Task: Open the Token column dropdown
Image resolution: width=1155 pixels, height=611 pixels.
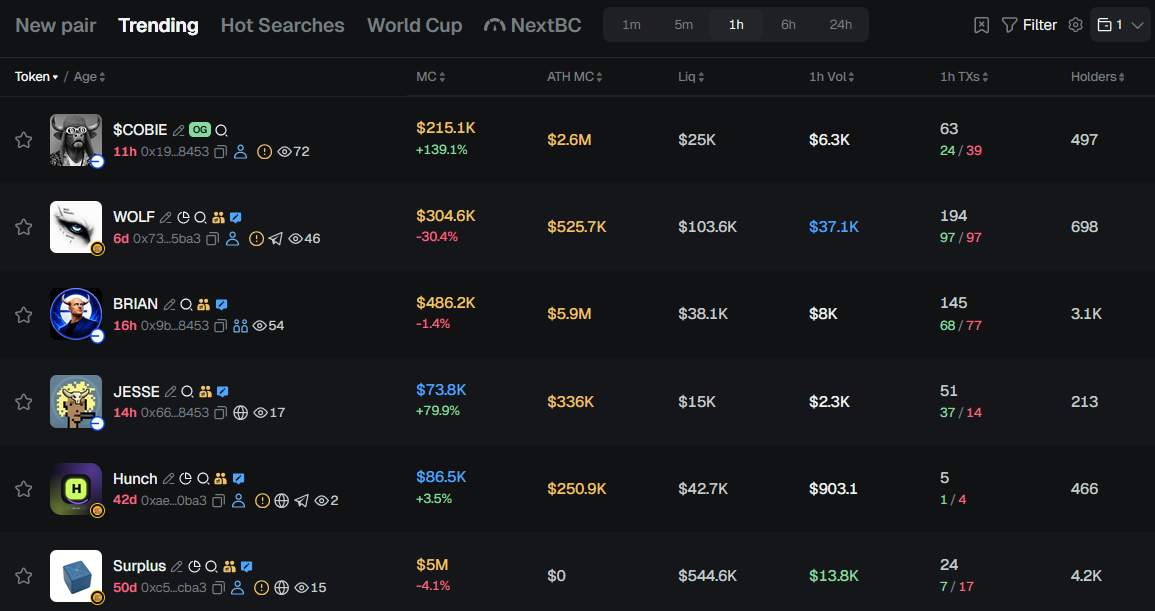Action: [x=36, y=77]
